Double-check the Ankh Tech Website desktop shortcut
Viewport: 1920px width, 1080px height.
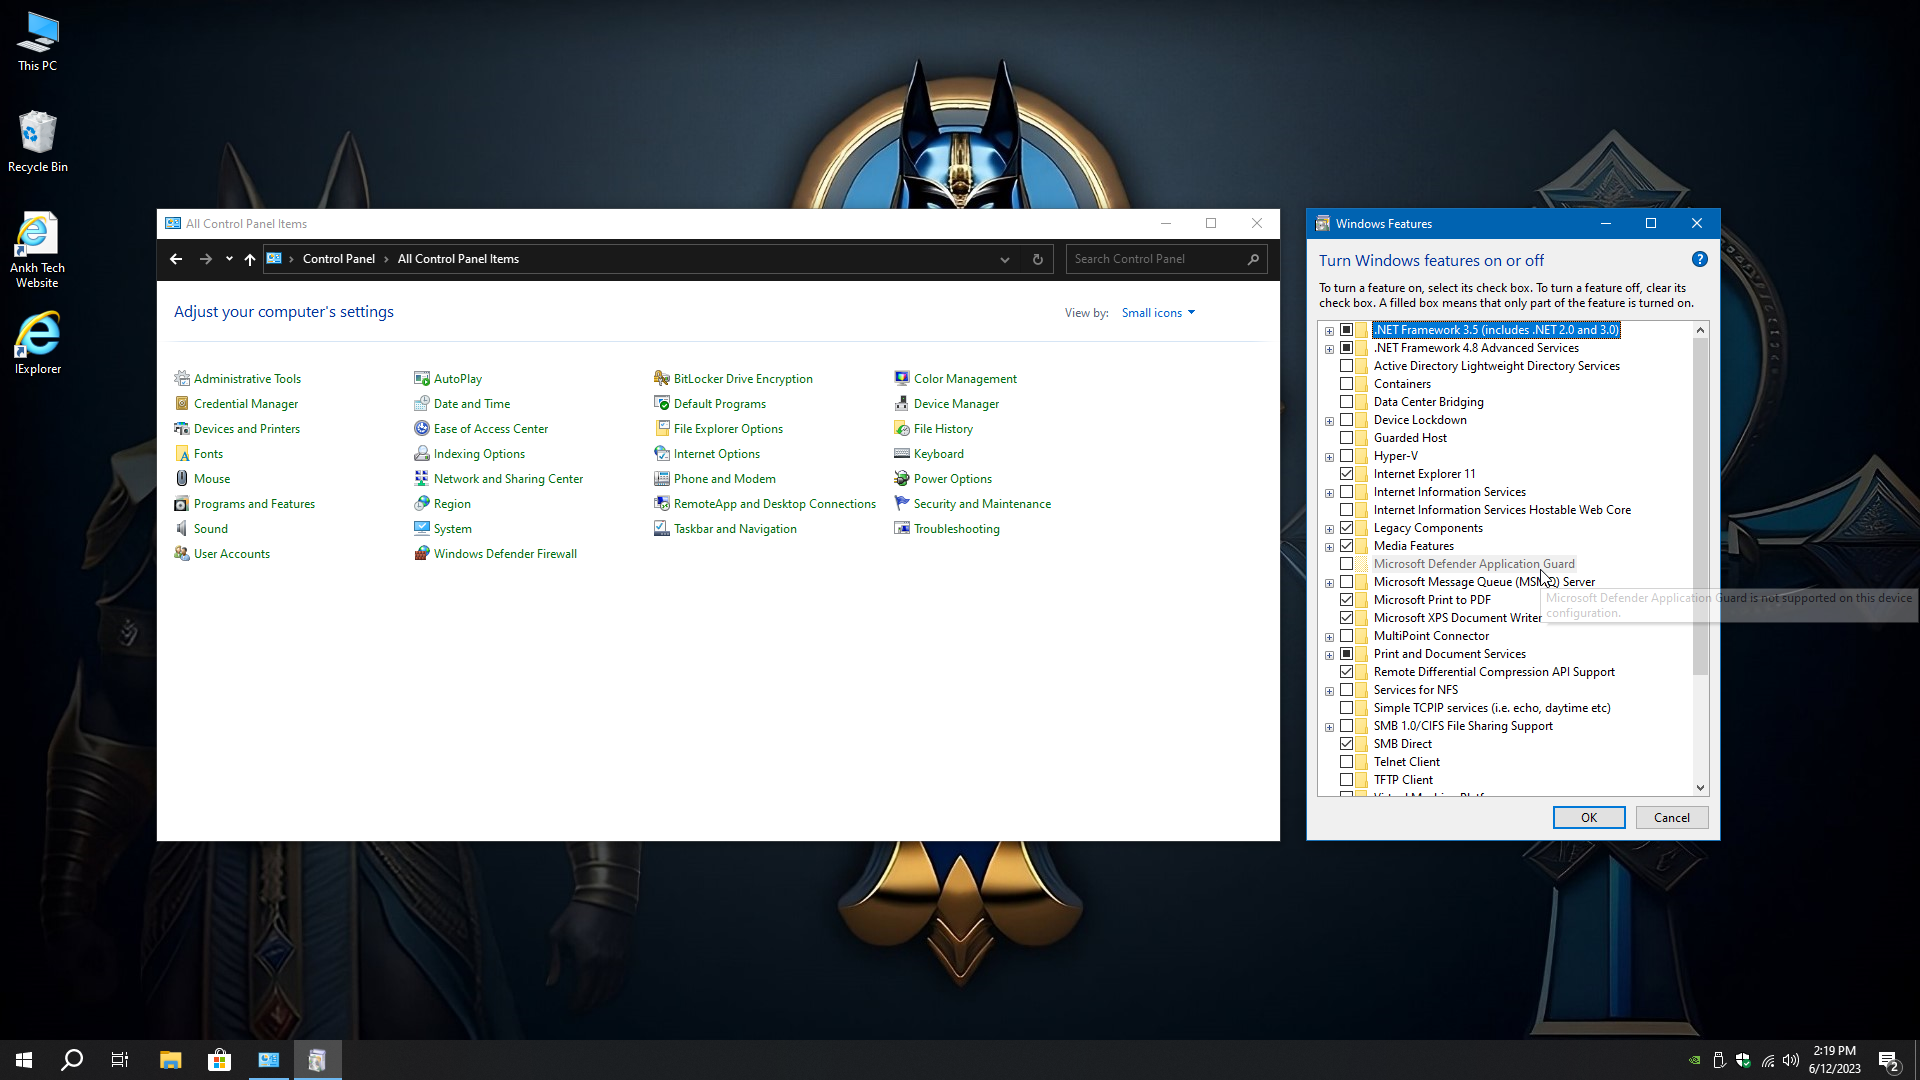37,249
